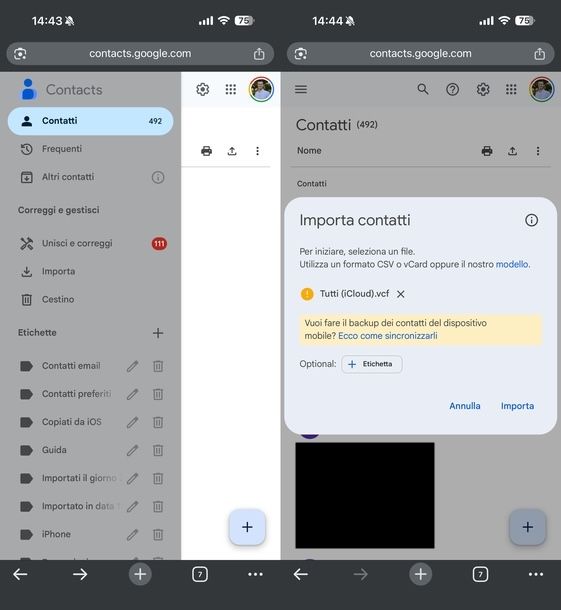This screenshot has height=610, width=561.
Task: Open three-dot more menu in right screen
Action: (x=538, y=151)
